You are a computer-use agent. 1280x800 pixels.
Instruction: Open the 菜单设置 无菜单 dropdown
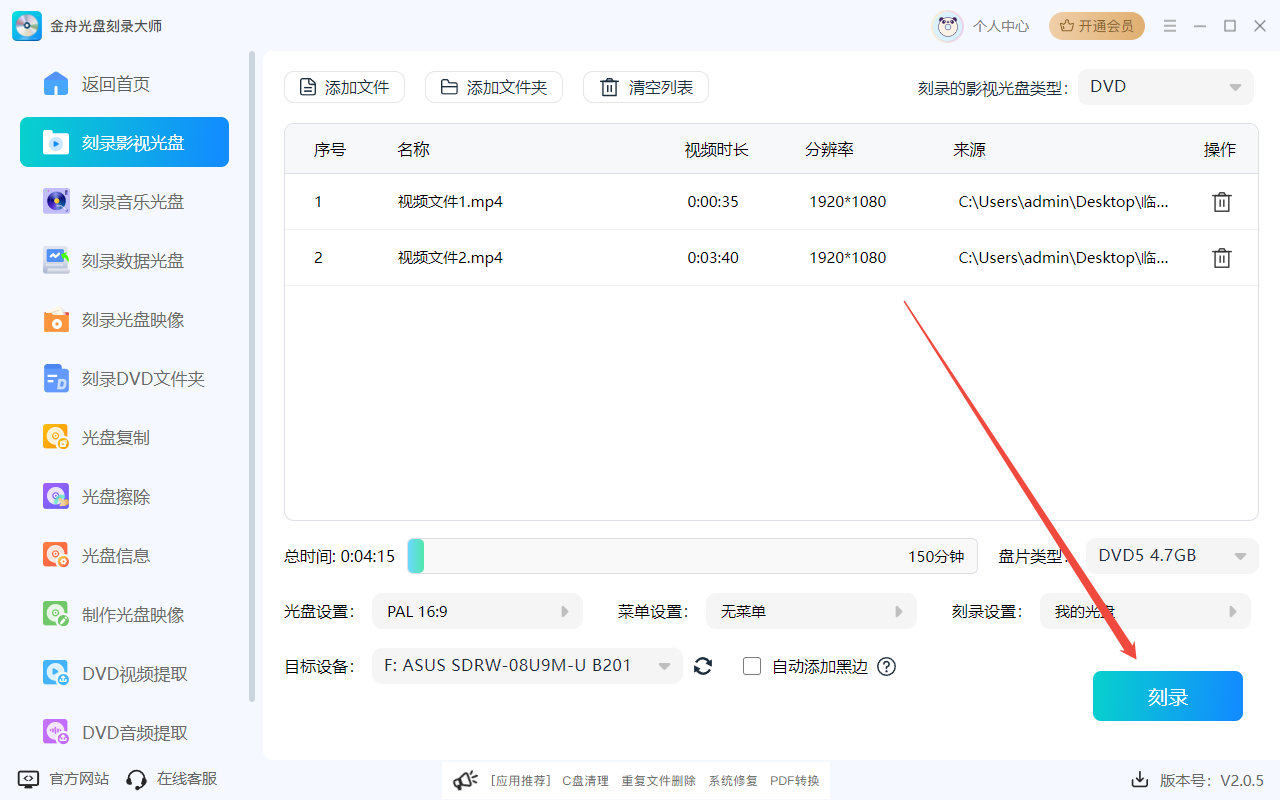coord(811,610)
